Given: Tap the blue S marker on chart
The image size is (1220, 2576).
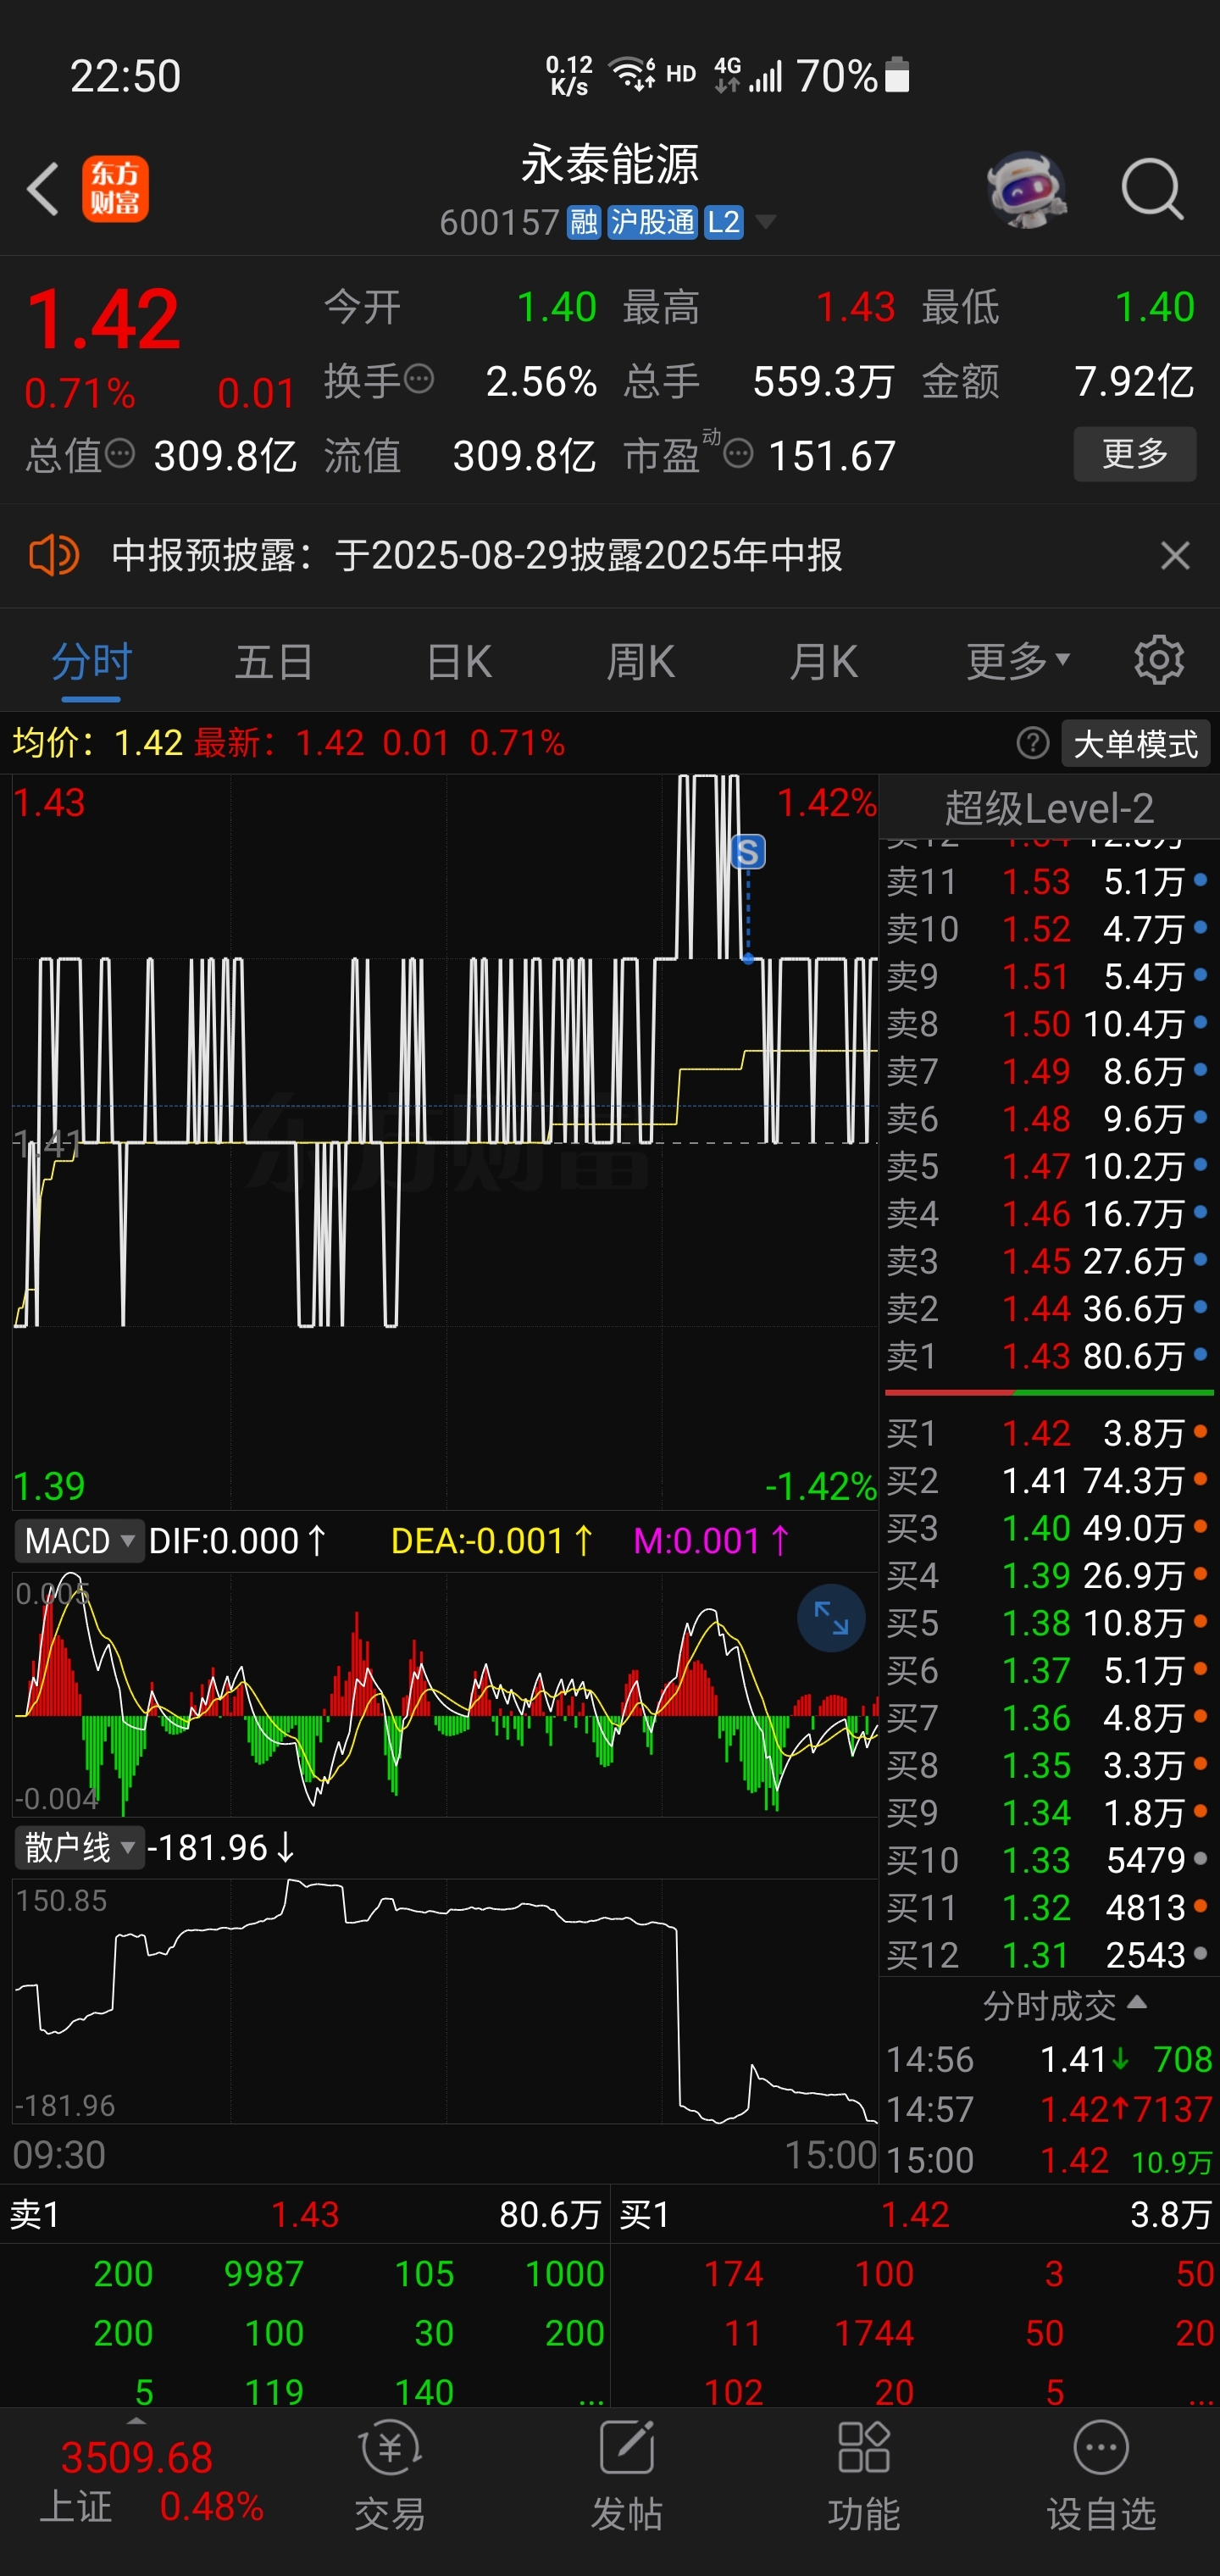Looking at the screenshot, I should (748, 852).
